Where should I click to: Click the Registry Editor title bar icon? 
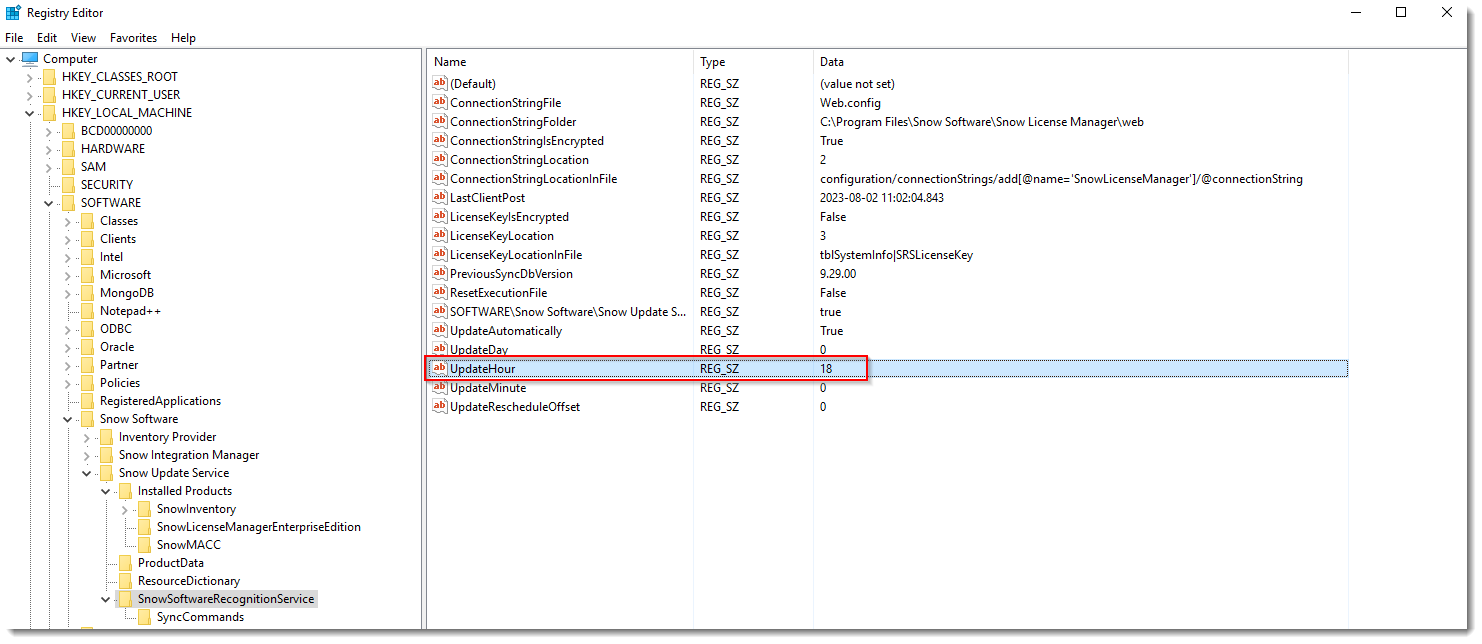click(x=13, y=13)
